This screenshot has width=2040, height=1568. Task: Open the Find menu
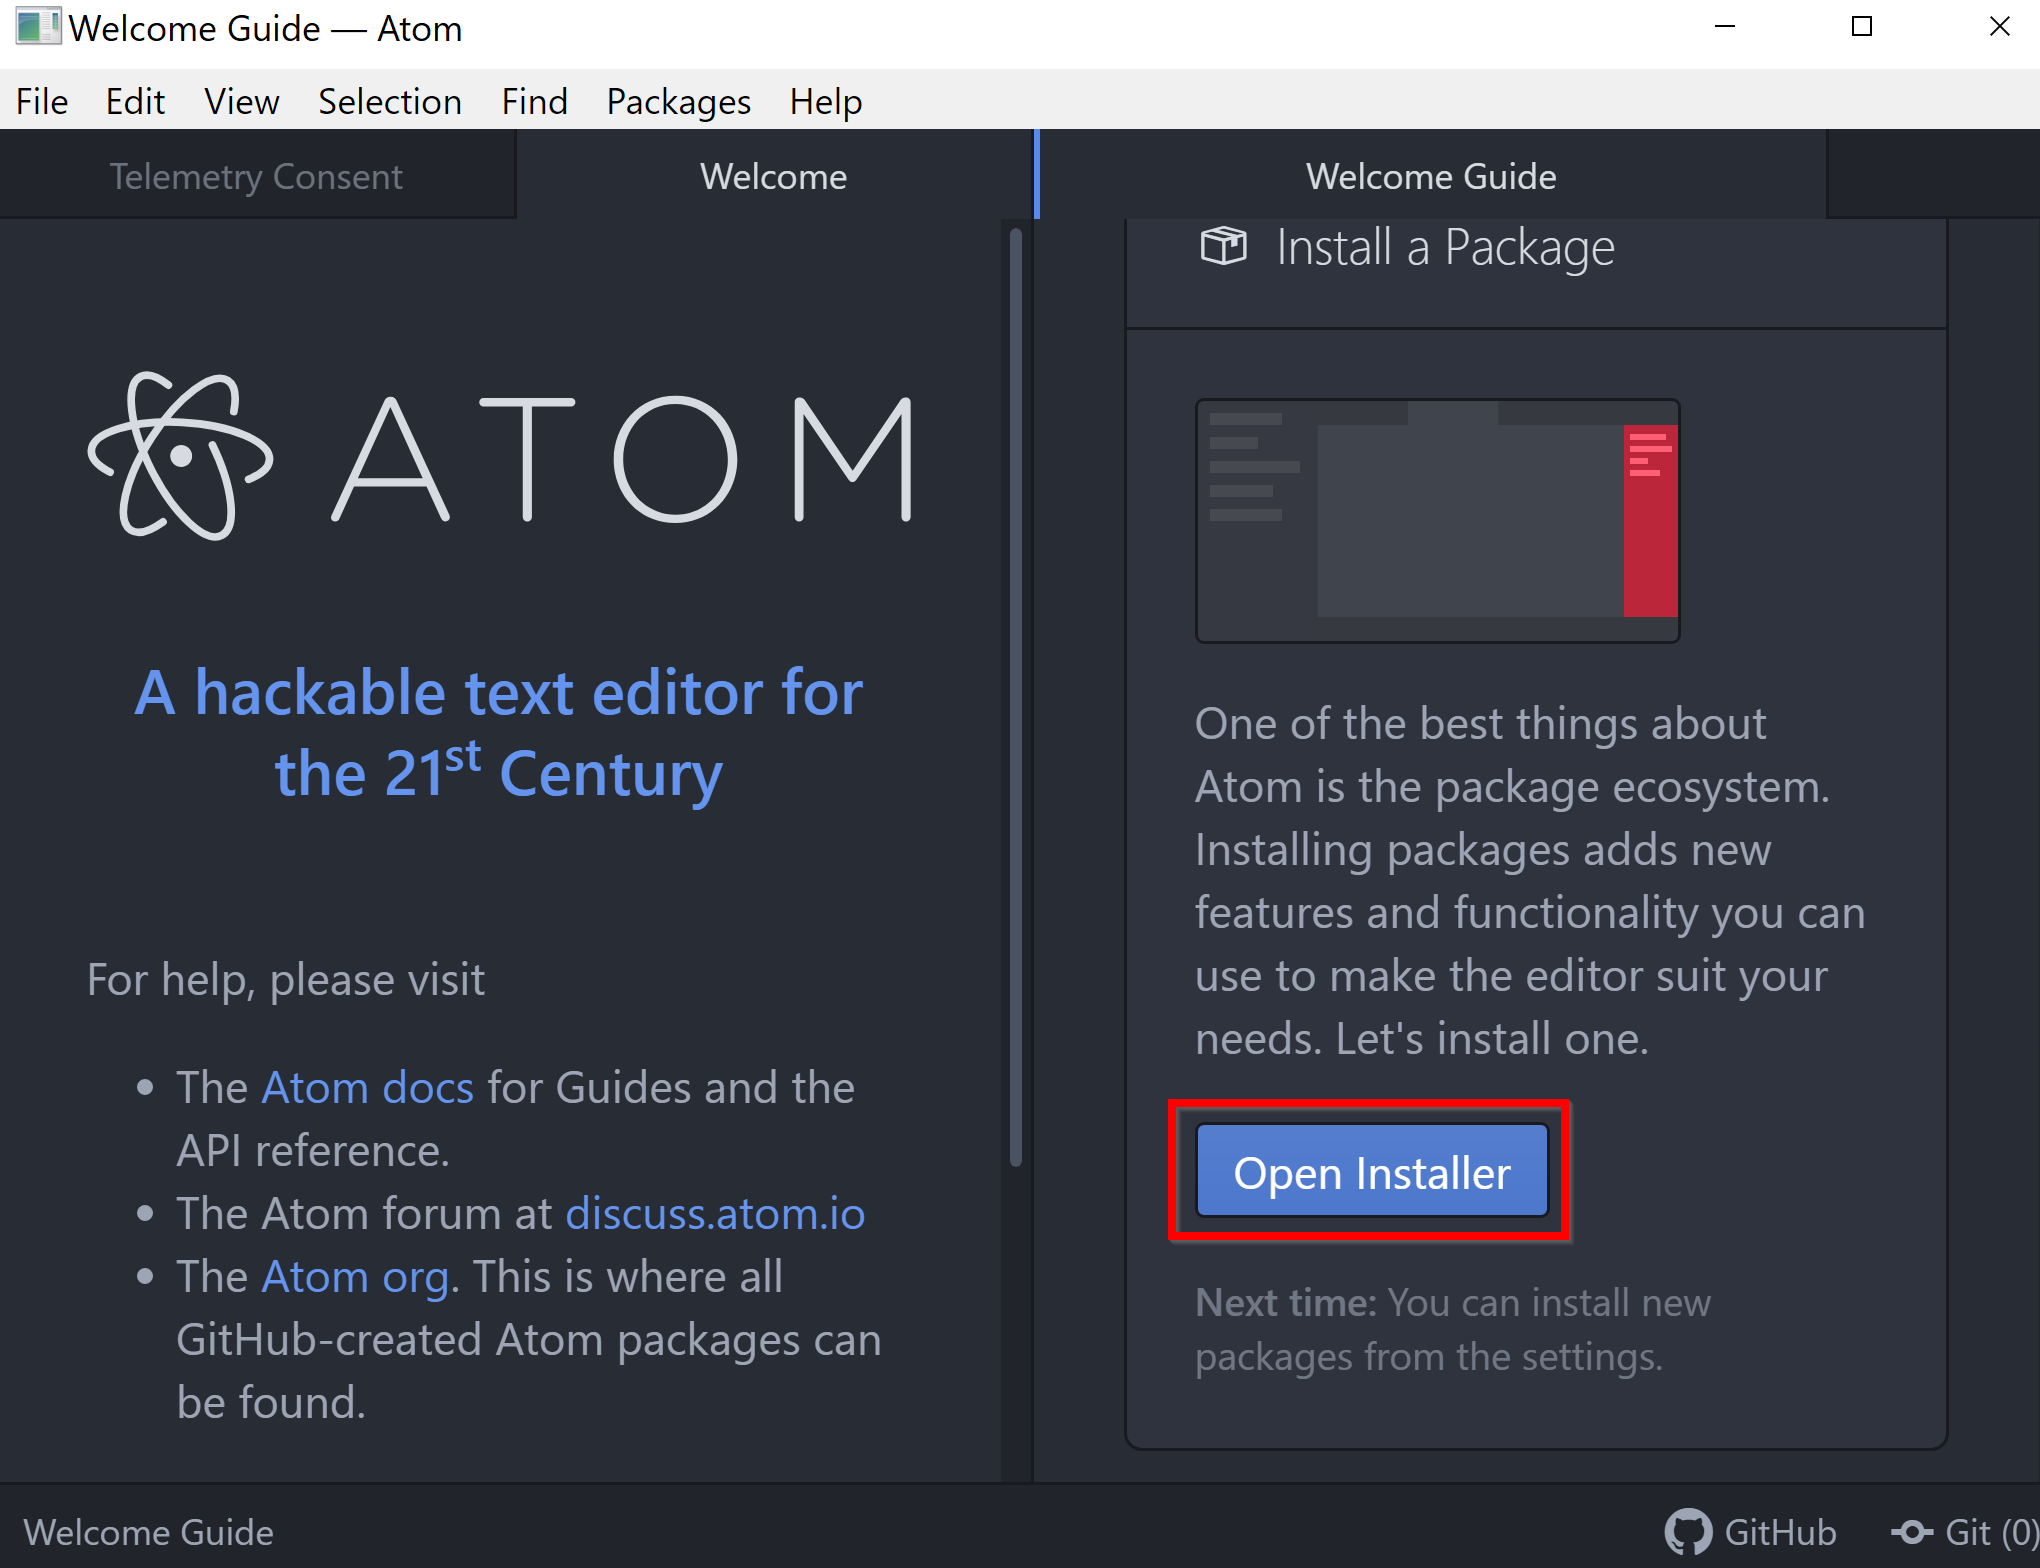[534, 101]
